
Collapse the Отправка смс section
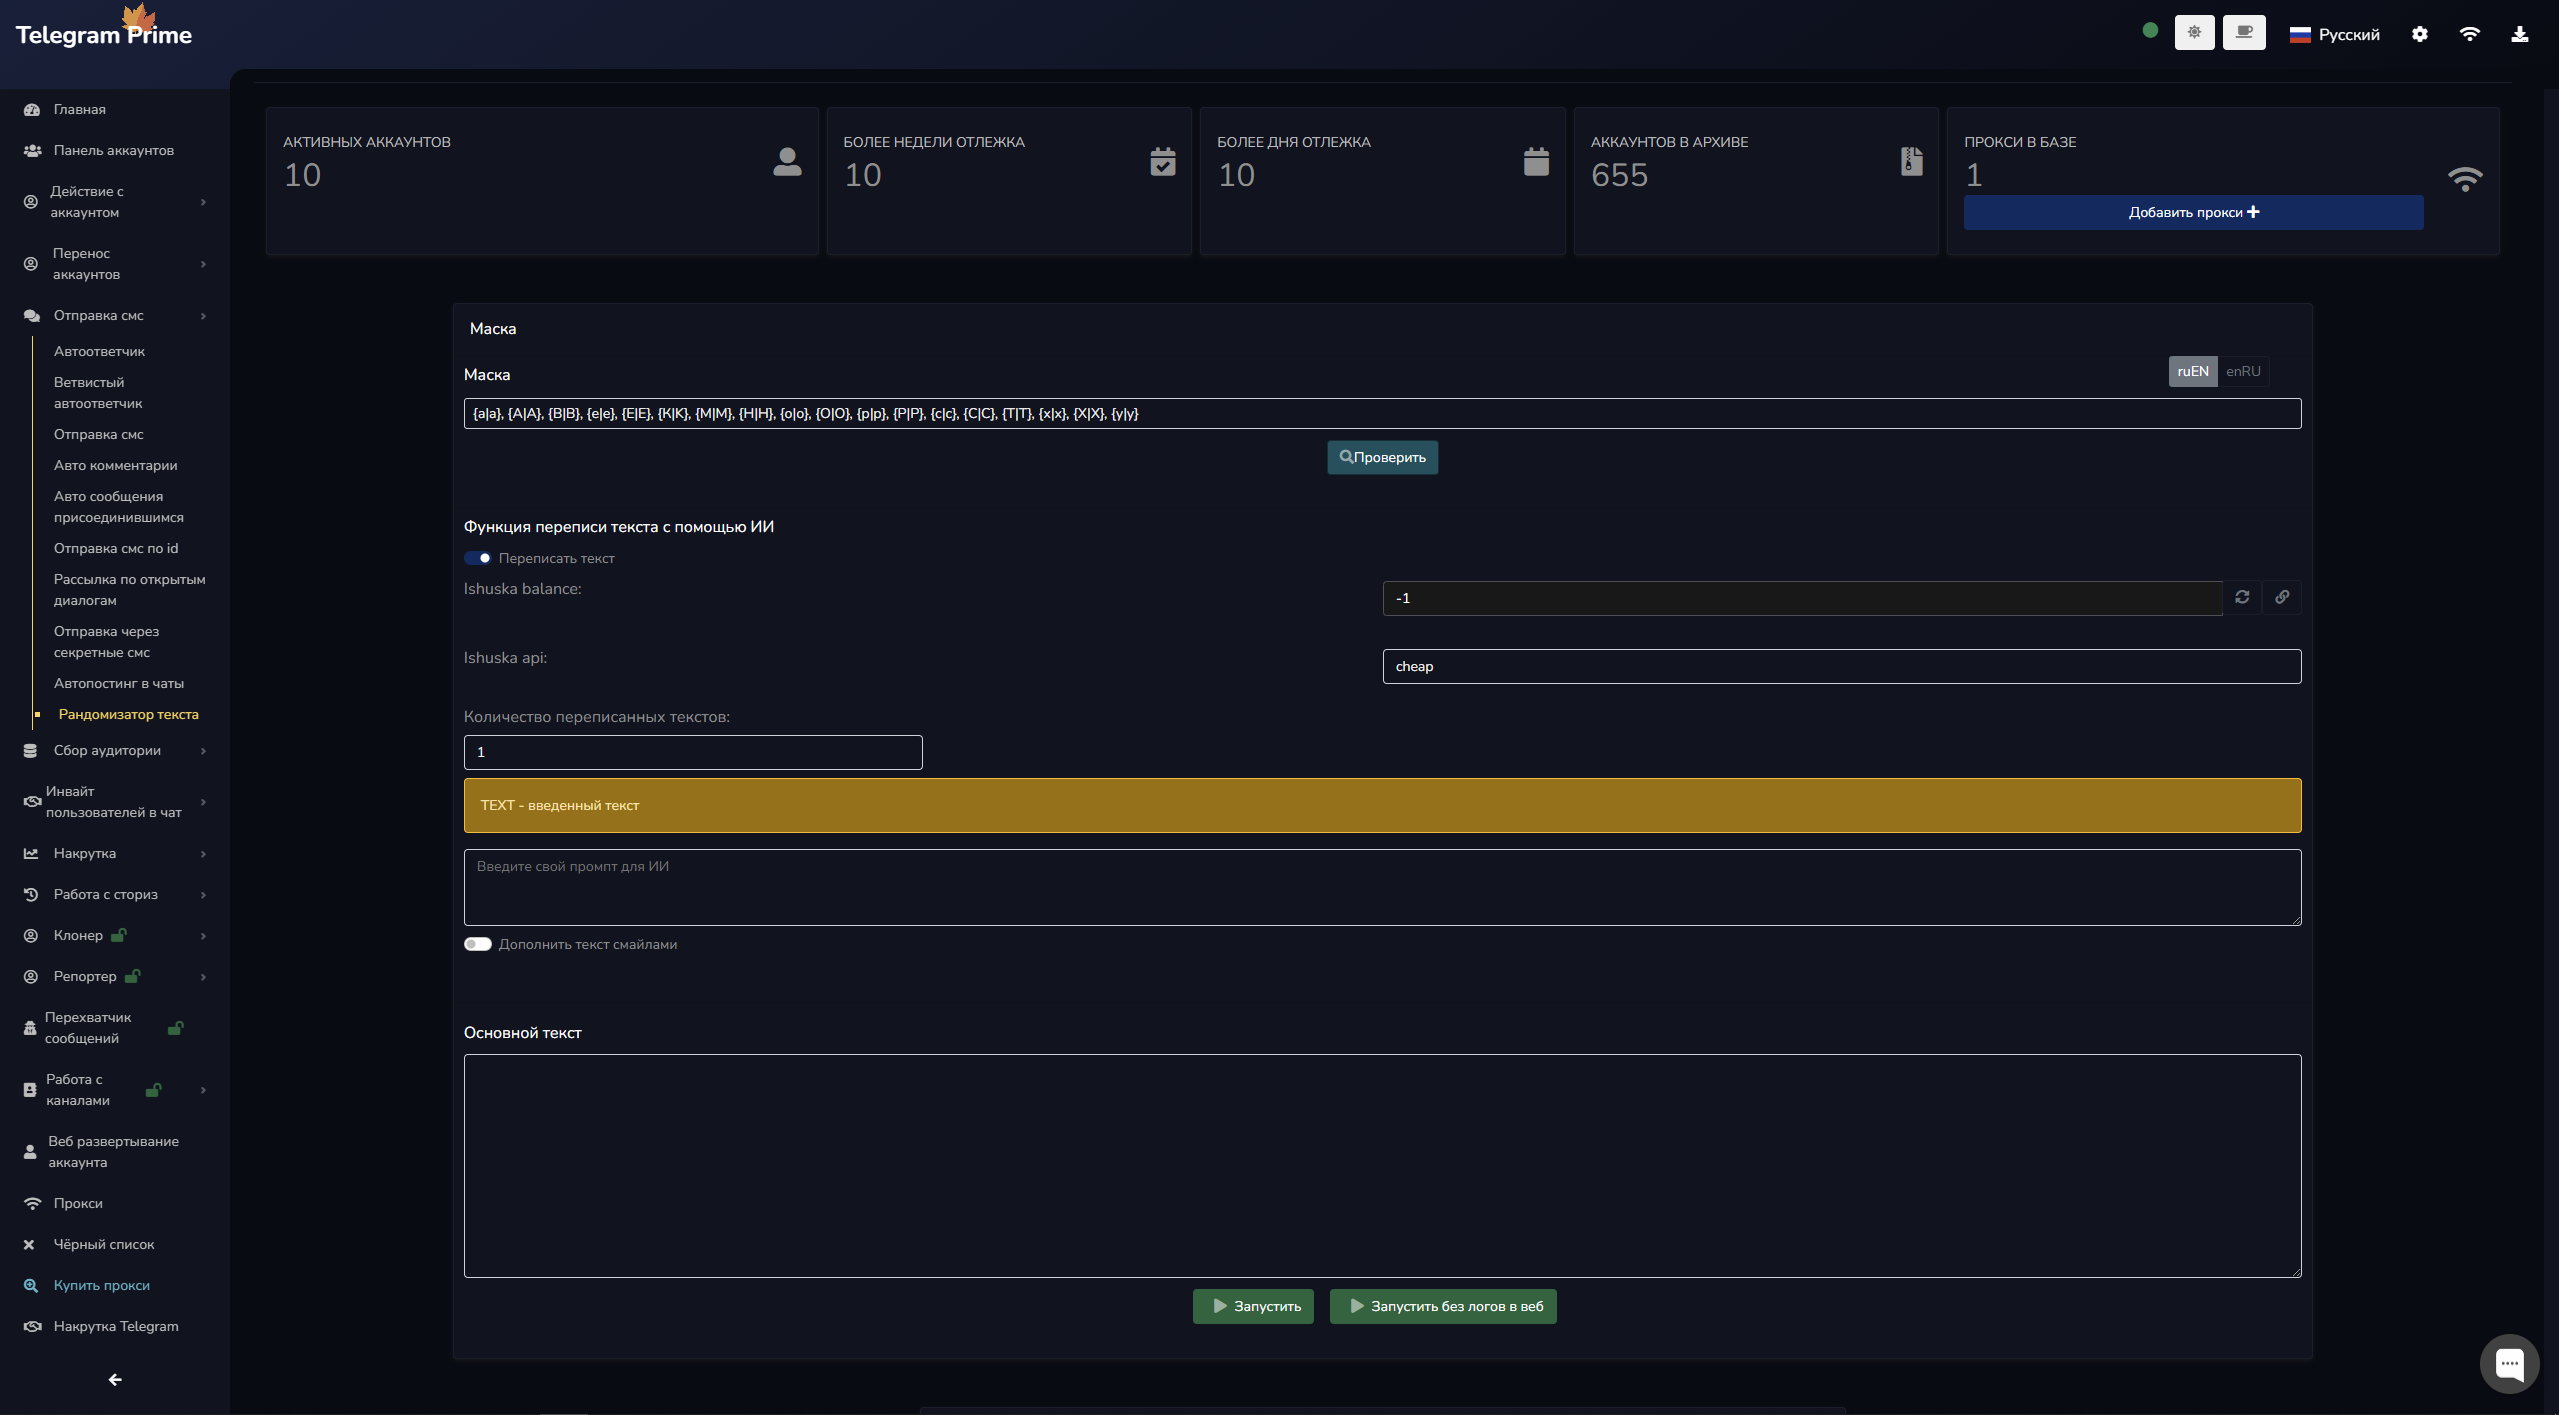115,315
